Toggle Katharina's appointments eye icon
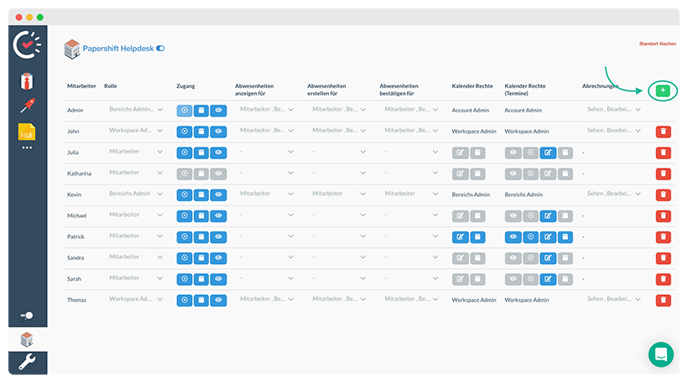Image resolution: width=688 pixels, height=383 pixels. click(513, 174)
